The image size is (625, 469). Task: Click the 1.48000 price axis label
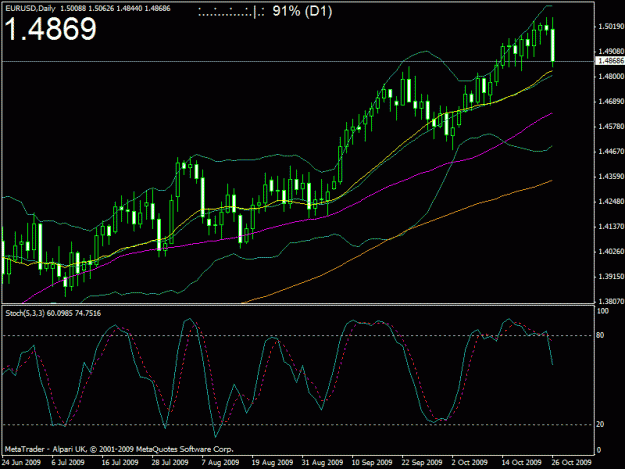click(611, 77)
